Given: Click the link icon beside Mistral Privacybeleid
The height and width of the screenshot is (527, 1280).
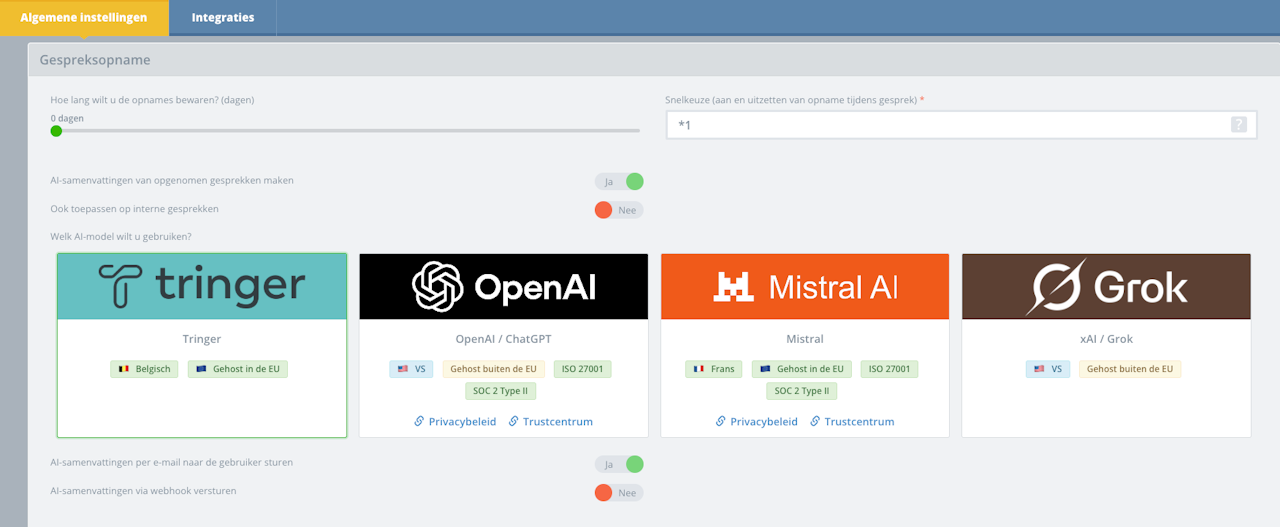Looking at the screenshot, I should click(721, 422).
